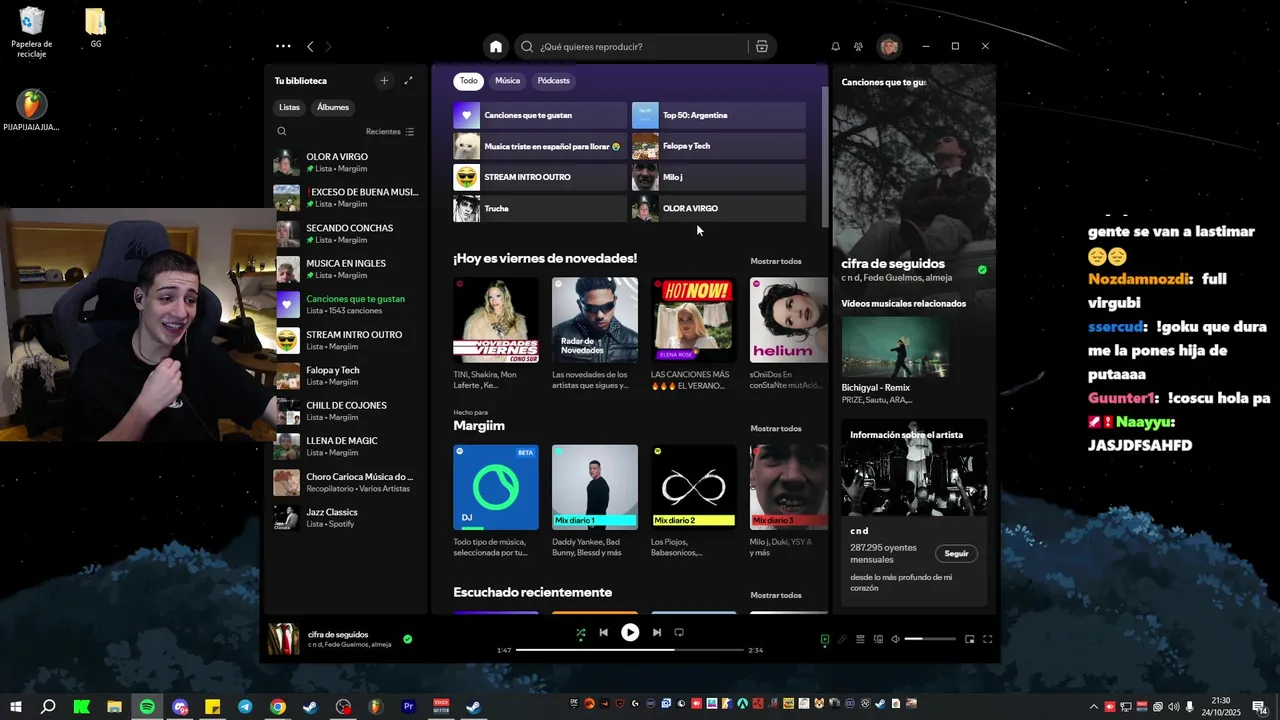Open the three-dots Spotify menu

click(x=284, y=46)
